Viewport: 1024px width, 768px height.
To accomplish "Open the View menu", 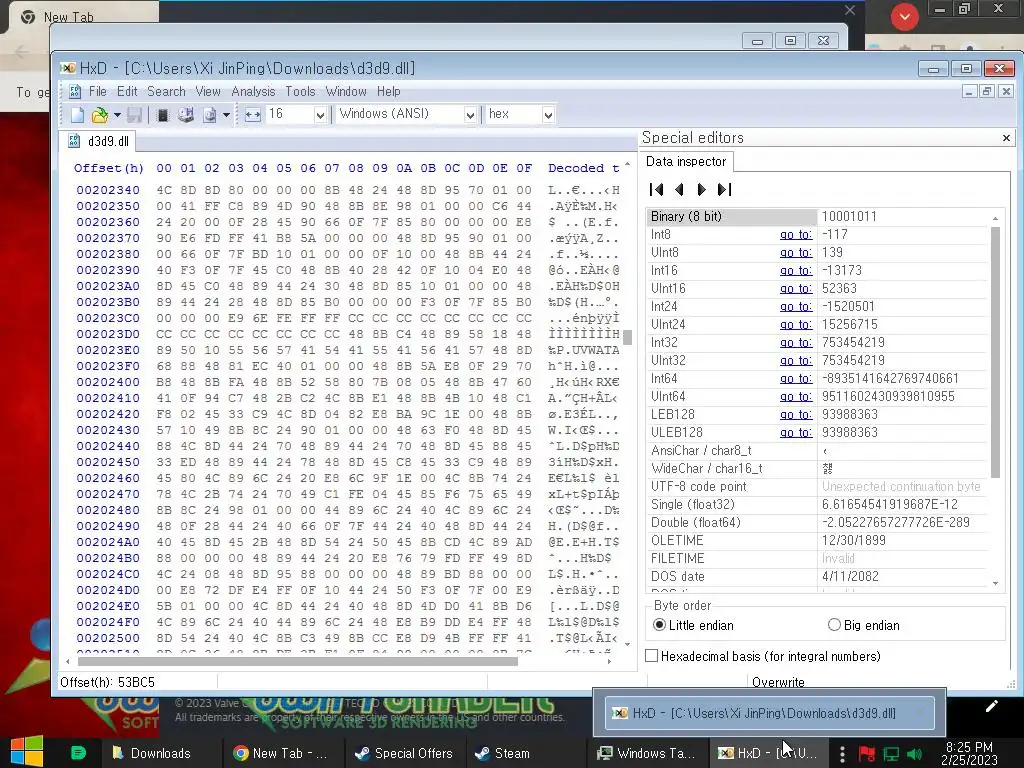I will pos(208,91).
